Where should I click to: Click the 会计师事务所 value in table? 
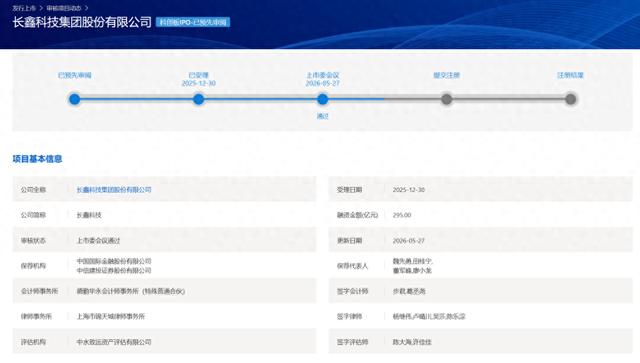[x=131, y=291]
